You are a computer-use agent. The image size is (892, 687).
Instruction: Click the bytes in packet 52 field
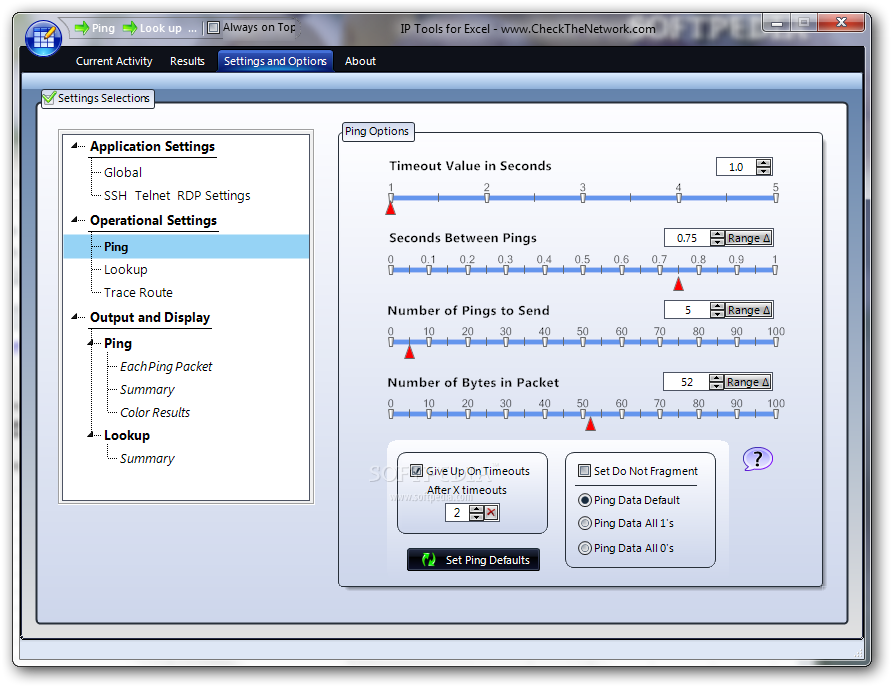pyautogui.click(x=686, y=382)
